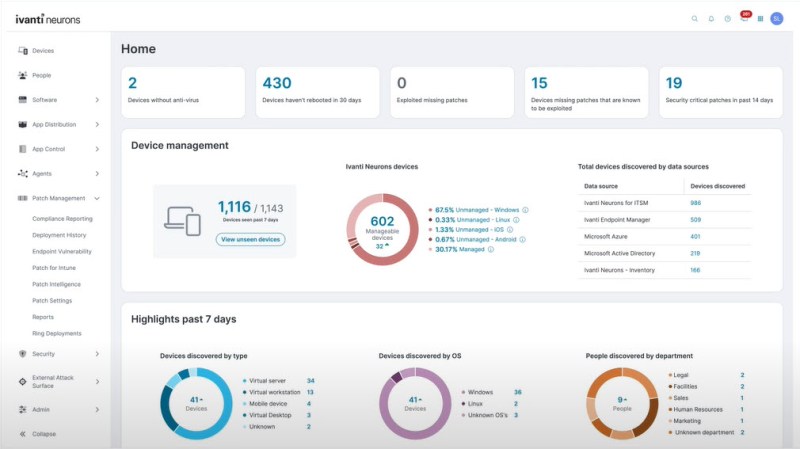Image resolution: width=800 pixels, height=449 pixels.
Task: Open the 15 devices missing patches card
Action: tap(586, 92)
